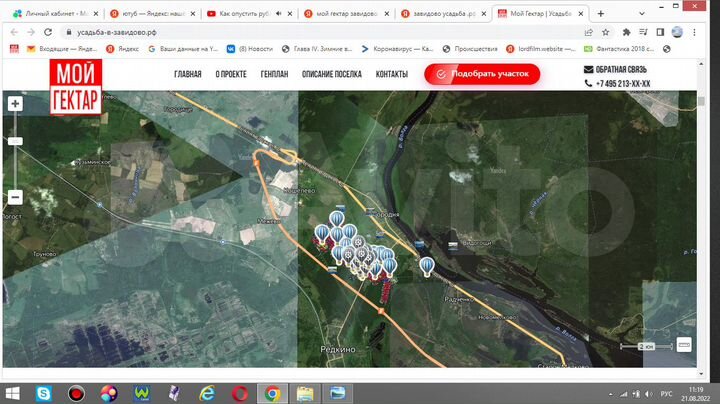720x404 pixels.
Task: Share this page via address bar icon
Action: [x=588, y=32]
